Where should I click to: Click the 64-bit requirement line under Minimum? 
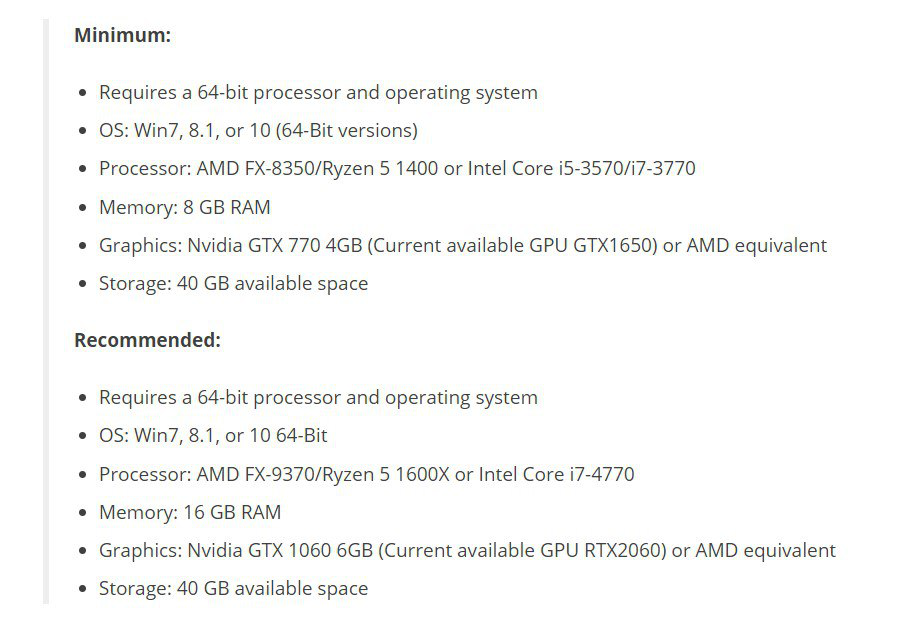click(318, 93)
